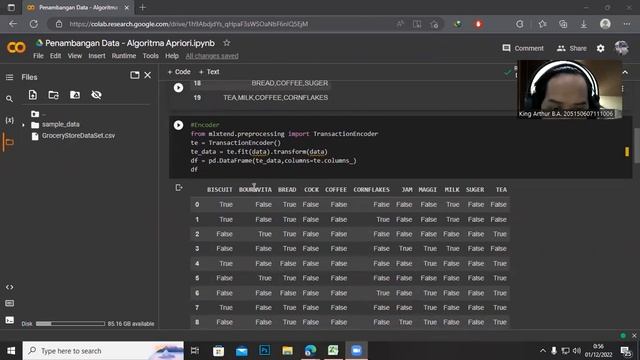The width and height of the screenshot is (640, 360).
Task: Refresh the Files folder listing
Action: [53, 95]
